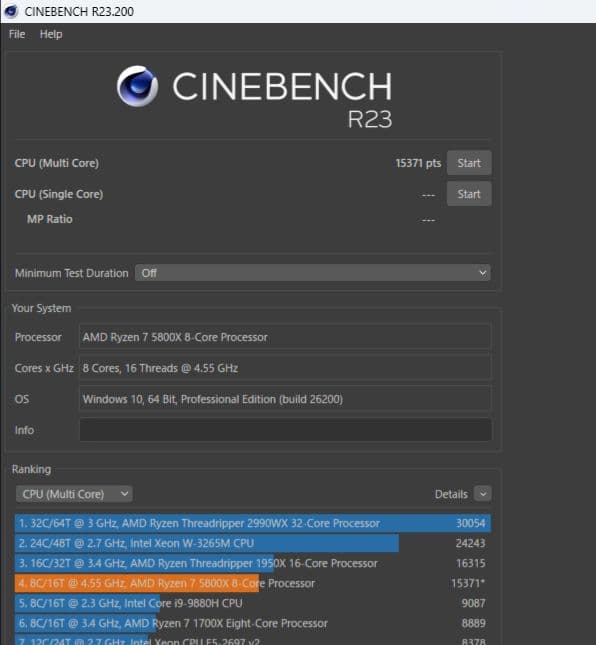The image size is (596, 645).
Task: Select the Intel Core i9-9880H ranking row
Action: coord(253,603)
